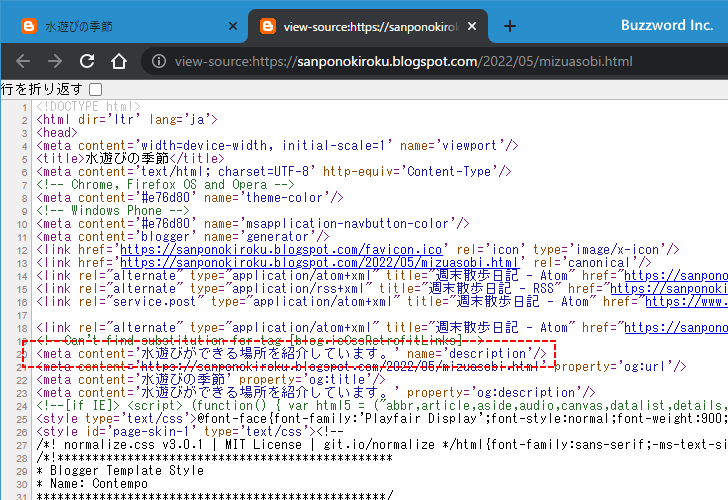Image resolution: width=728 pixels, height=500 pixels.
Task: Follow the Atom href link on line 18
Action: (x=676, y=328)
